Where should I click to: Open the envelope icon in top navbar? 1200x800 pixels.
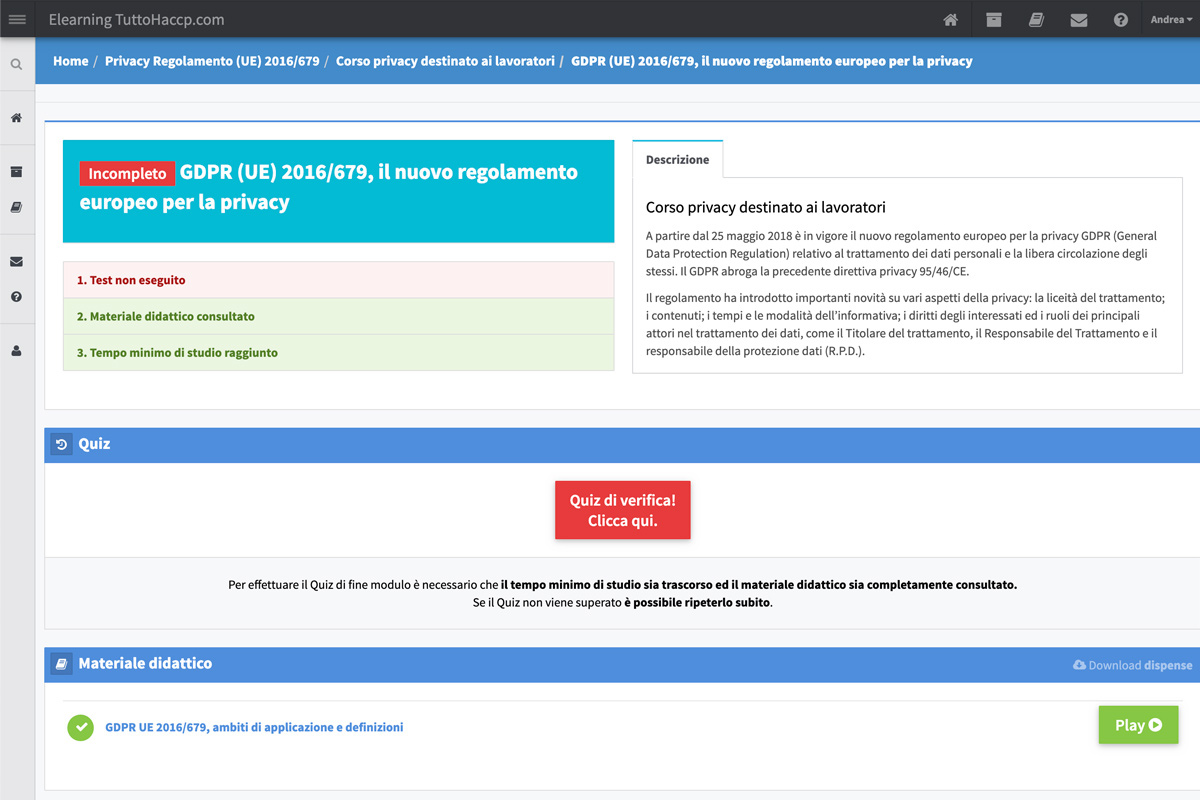(x=1078, y=20)
